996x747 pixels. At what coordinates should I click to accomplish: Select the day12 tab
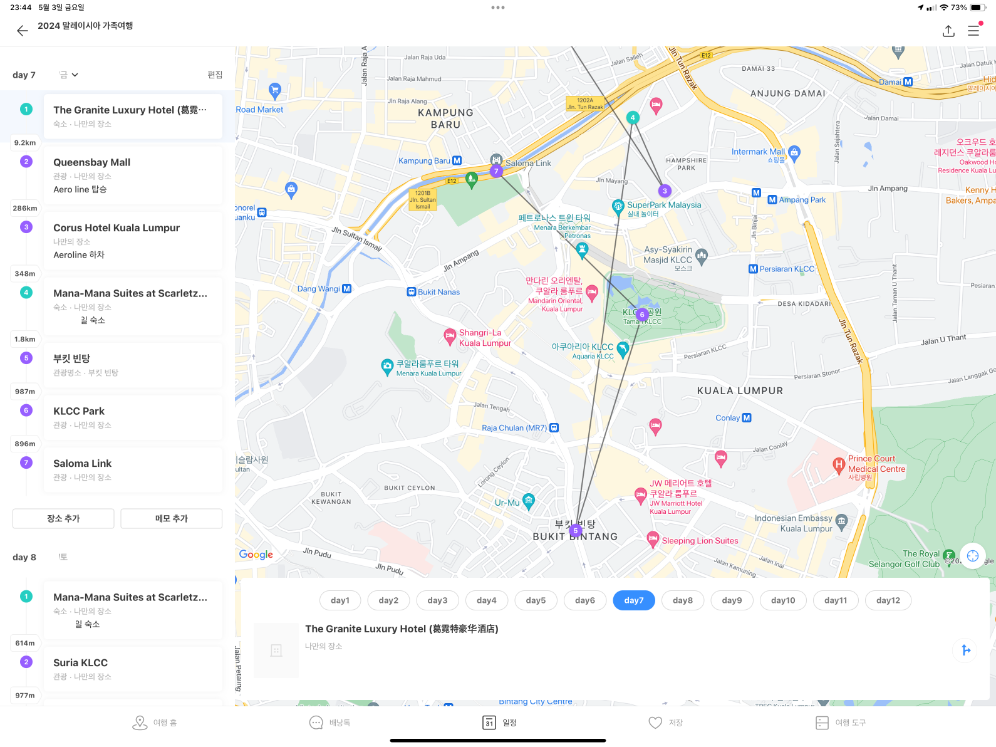(888, 600)
